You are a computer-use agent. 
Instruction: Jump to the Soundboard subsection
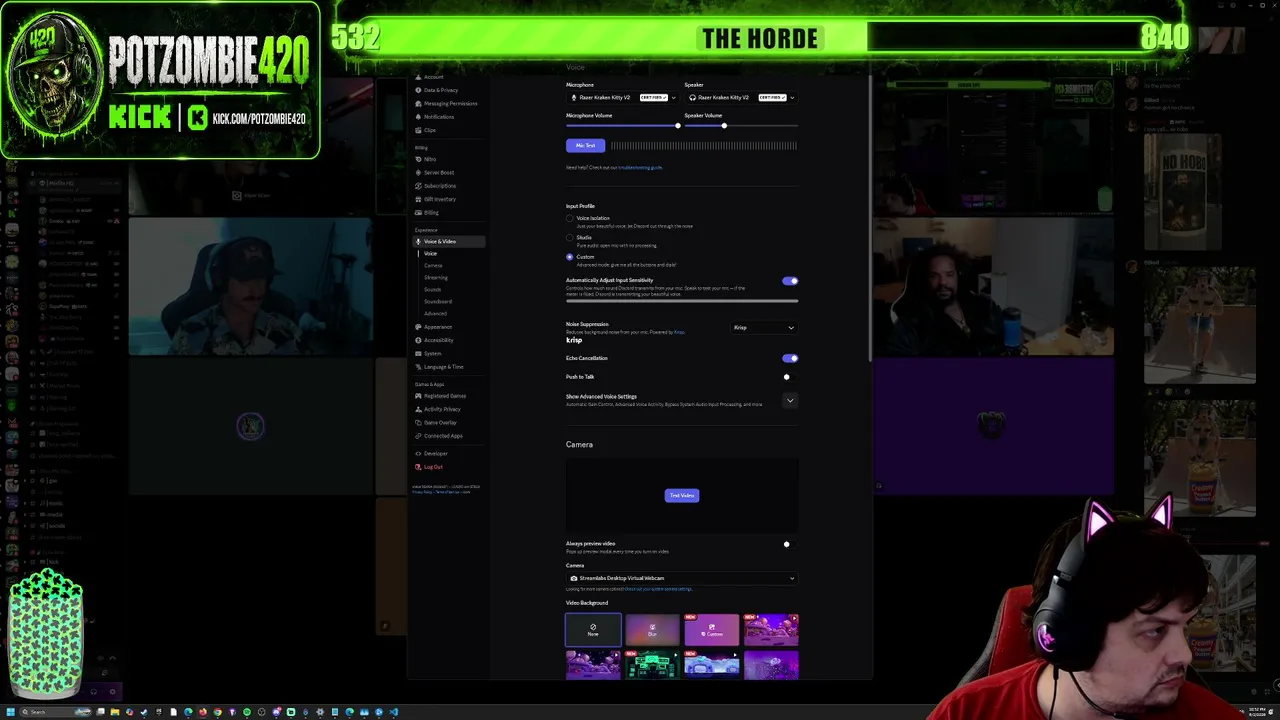click(x=438, y=301)
